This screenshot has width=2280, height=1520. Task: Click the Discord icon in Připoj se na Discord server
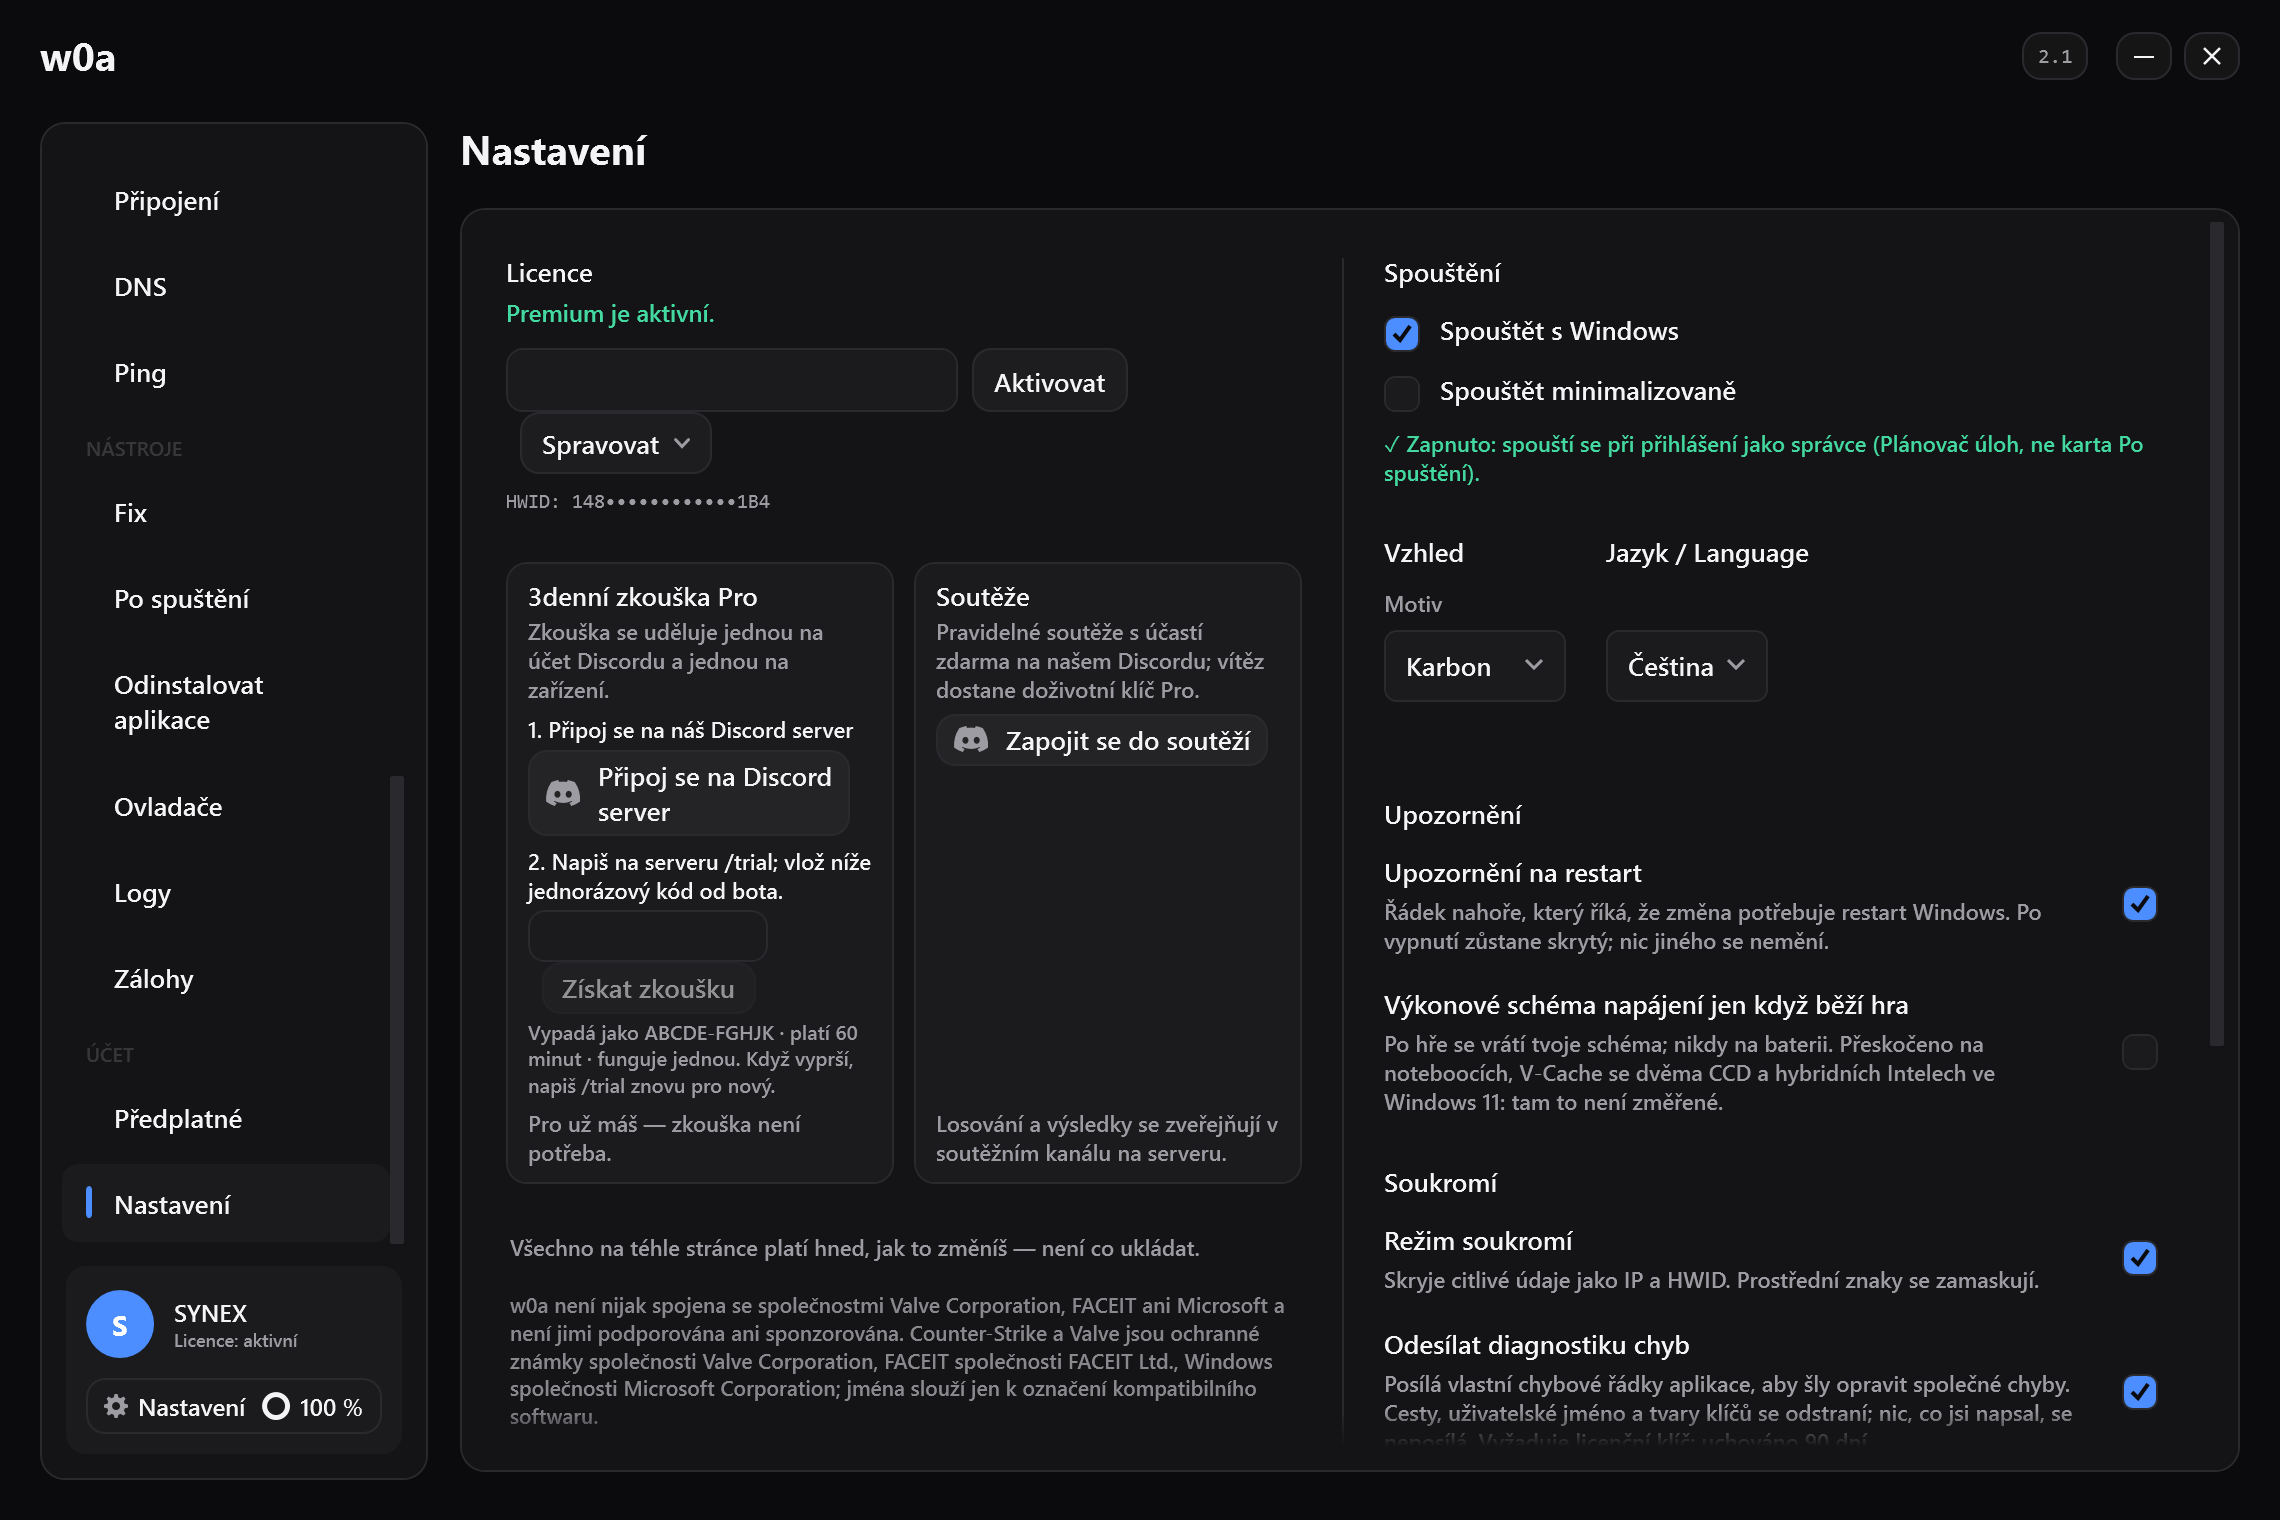pos(563,794)
